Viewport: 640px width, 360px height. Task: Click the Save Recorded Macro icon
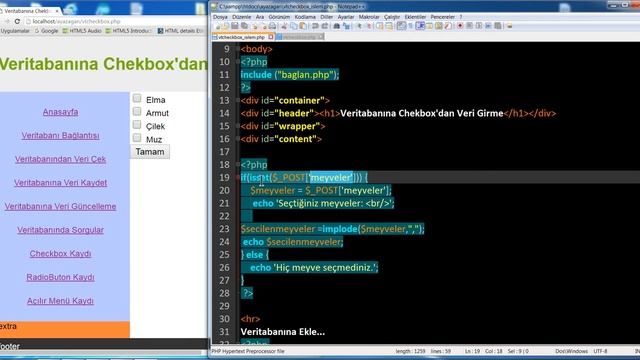[x=498, y=26]
